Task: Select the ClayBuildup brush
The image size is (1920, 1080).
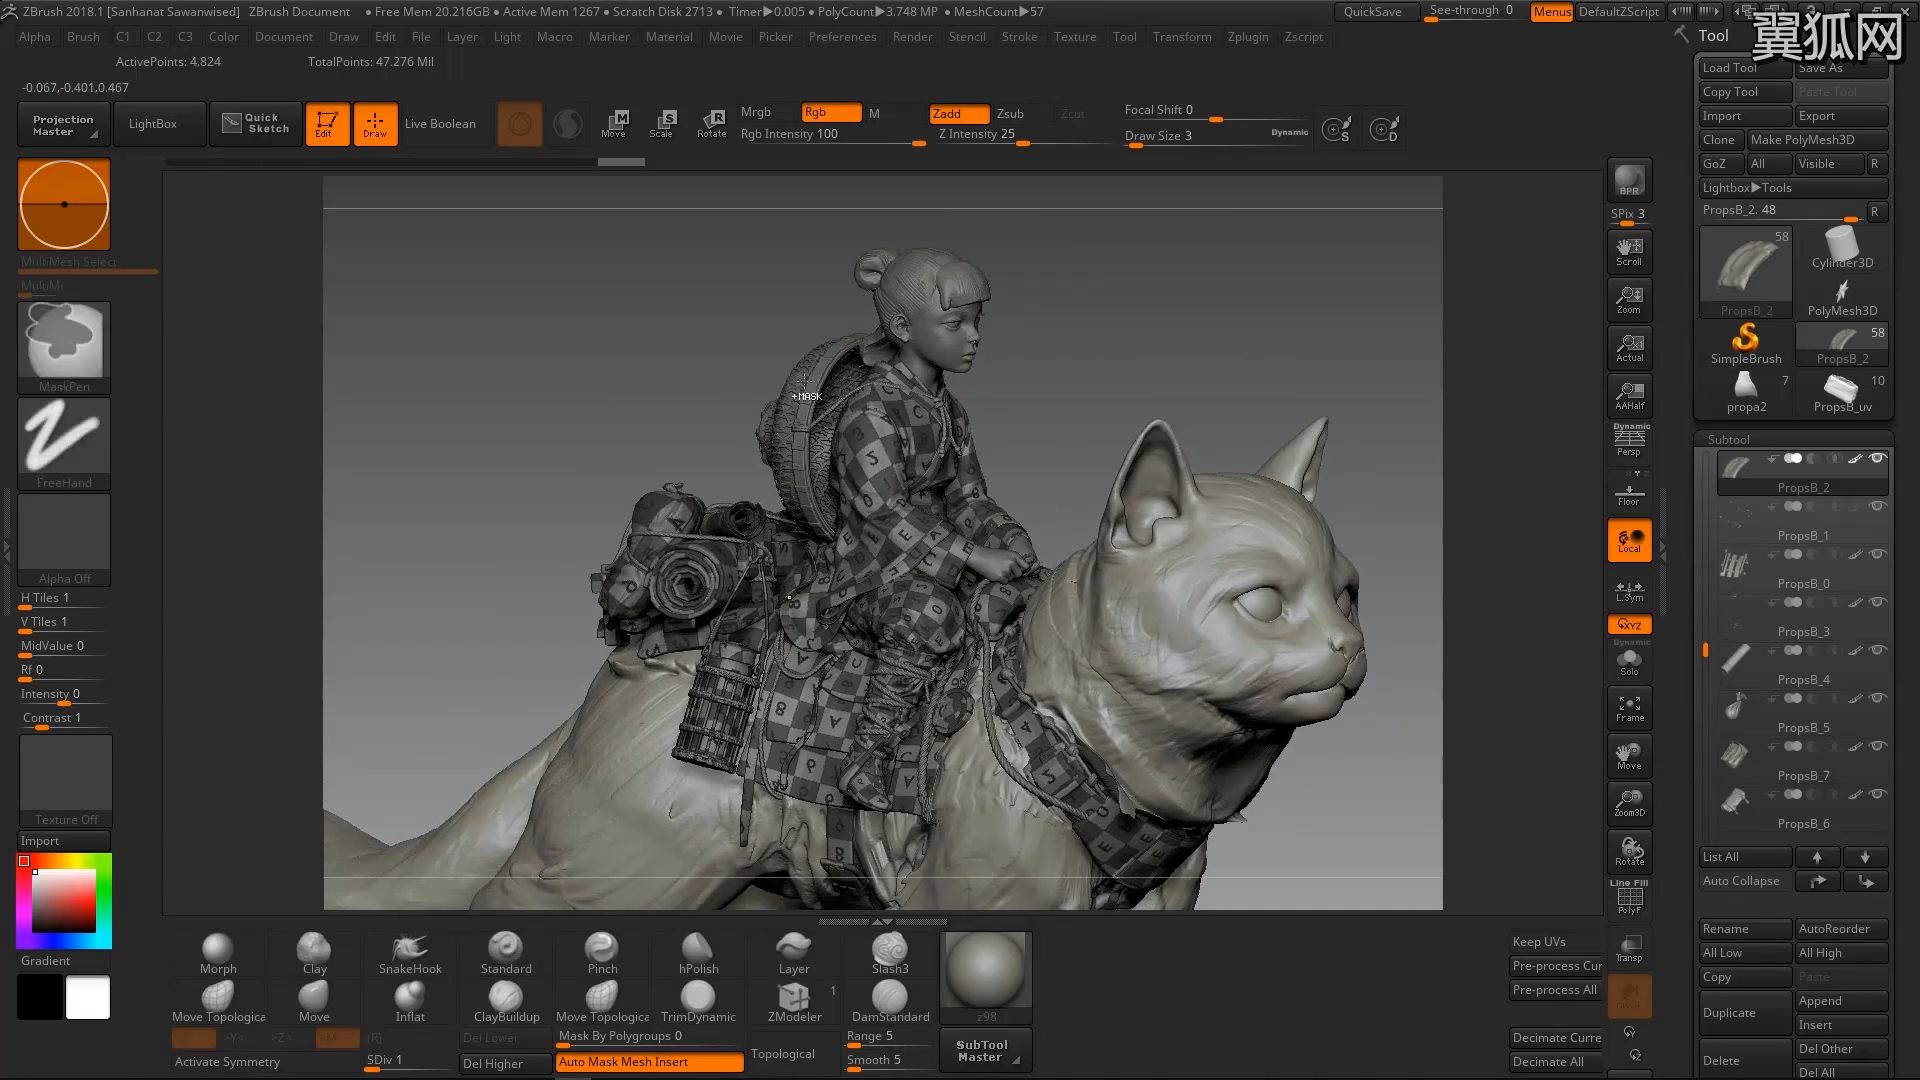Action: tap(506, 1002)
